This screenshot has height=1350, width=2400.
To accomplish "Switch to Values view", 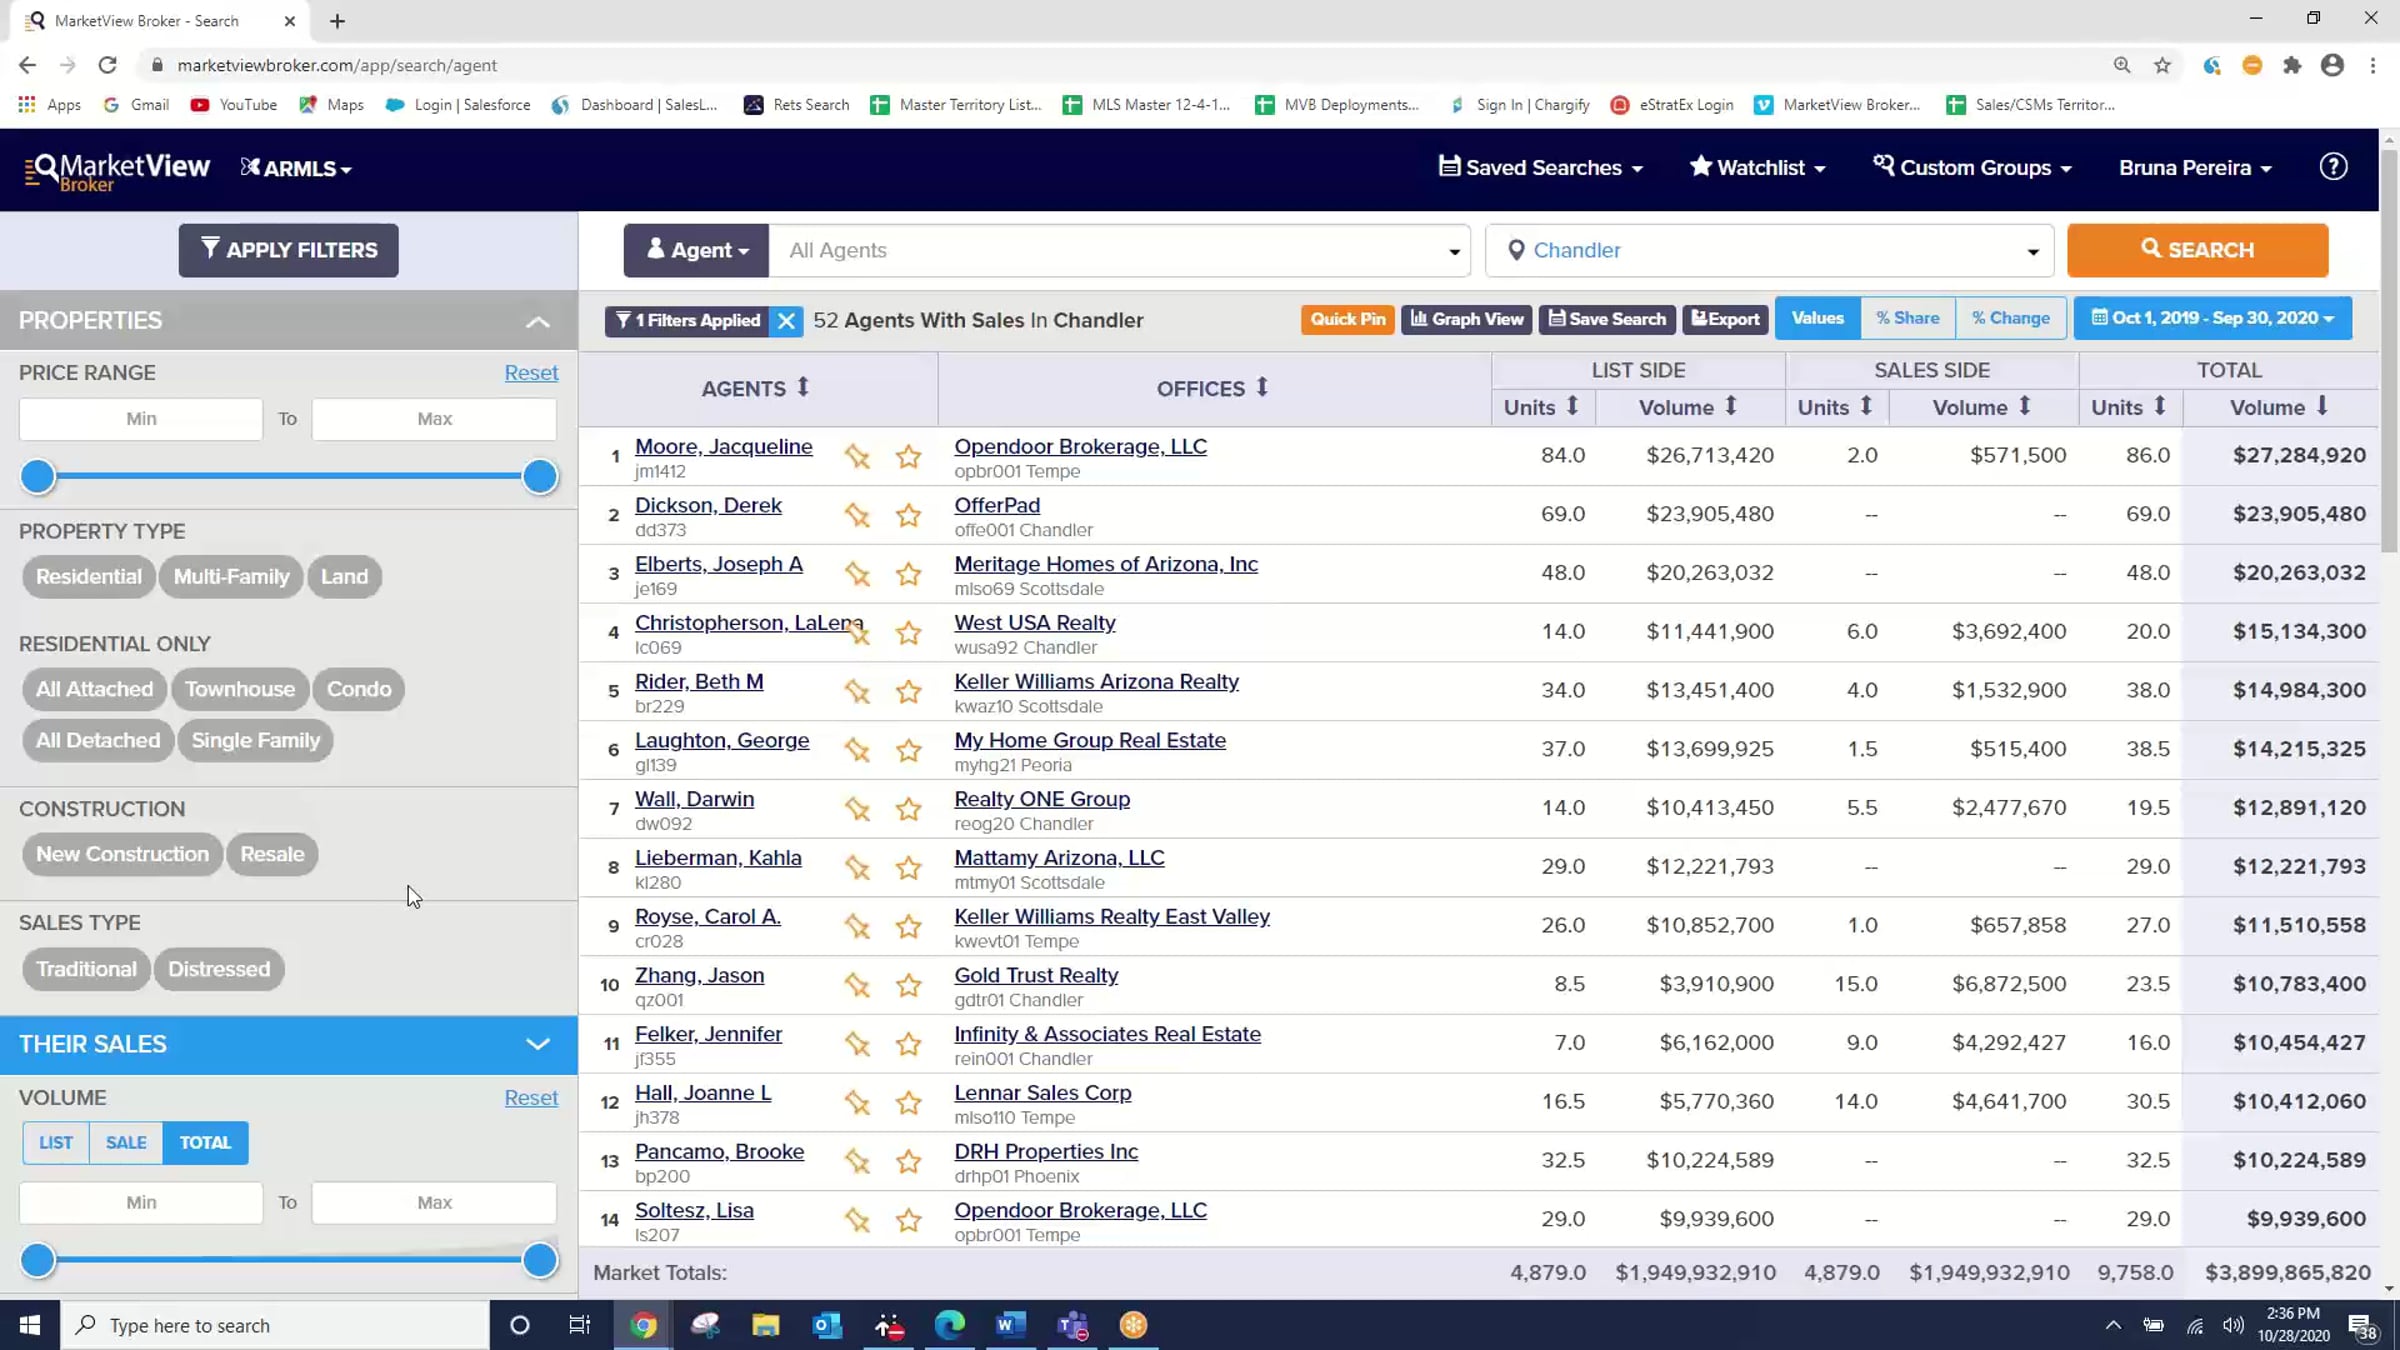I will 1817,318.
